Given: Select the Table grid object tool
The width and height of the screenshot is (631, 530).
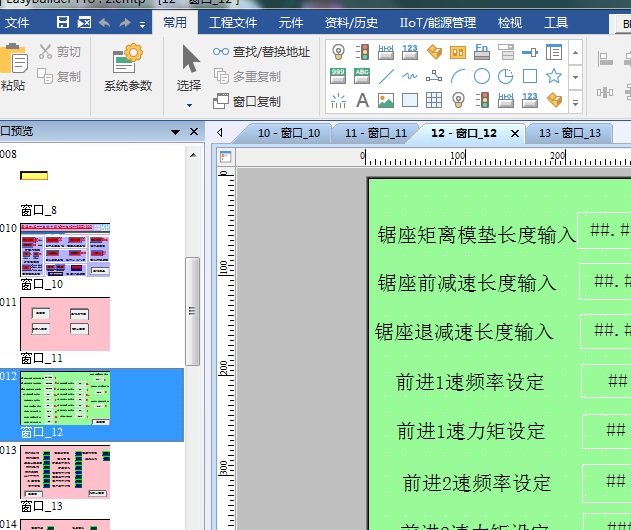Looking at the screenshot, I should click(434, 100).
